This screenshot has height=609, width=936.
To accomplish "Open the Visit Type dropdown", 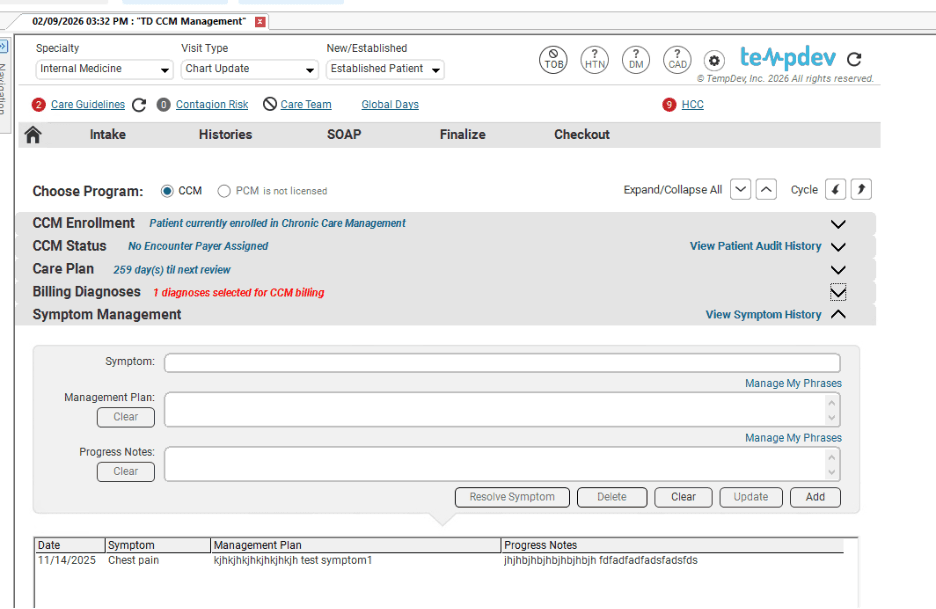I will [250, 69].
